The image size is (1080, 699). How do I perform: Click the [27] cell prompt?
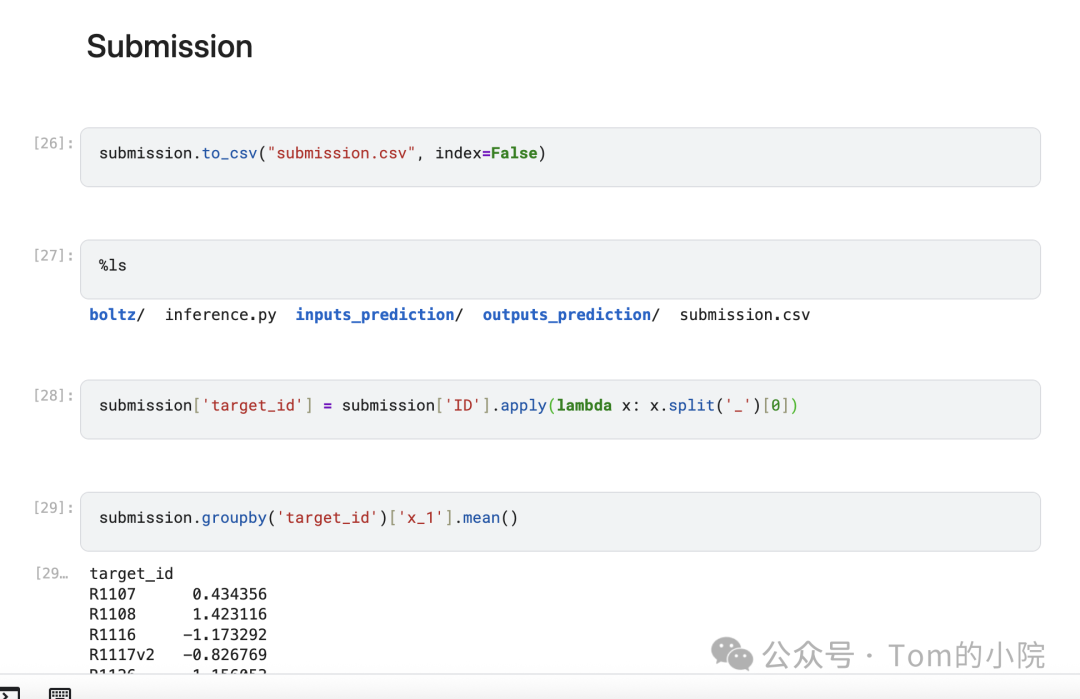click(53, 255)
